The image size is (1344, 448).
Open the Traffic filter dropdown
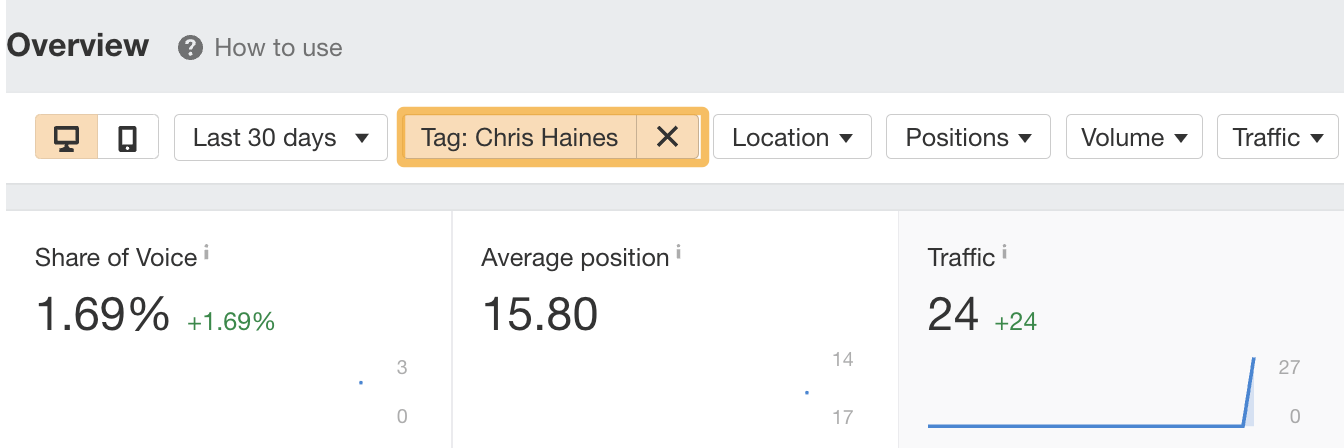click(x=1277, y=137)
